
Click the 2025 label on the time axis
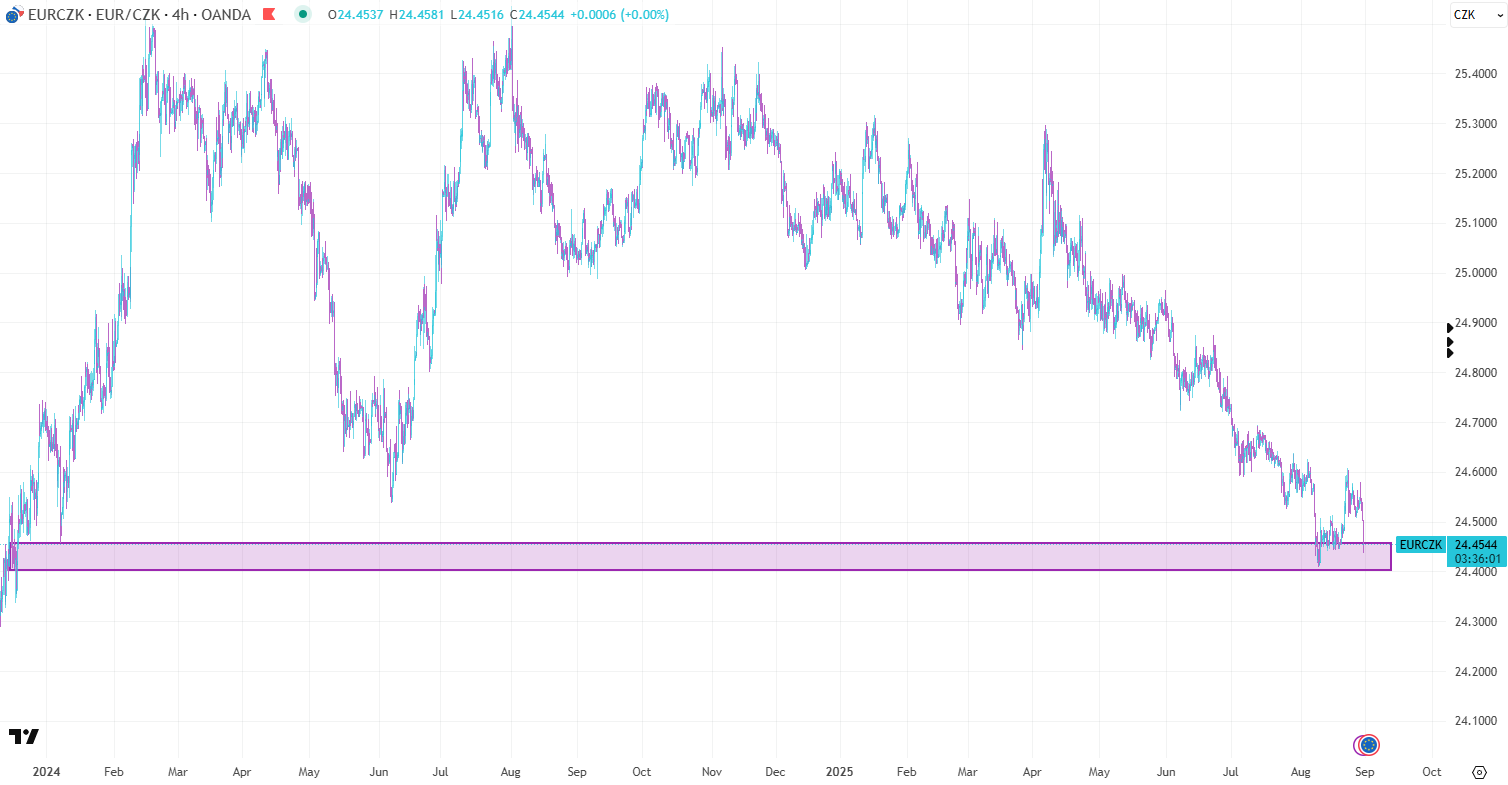point(839,772)
